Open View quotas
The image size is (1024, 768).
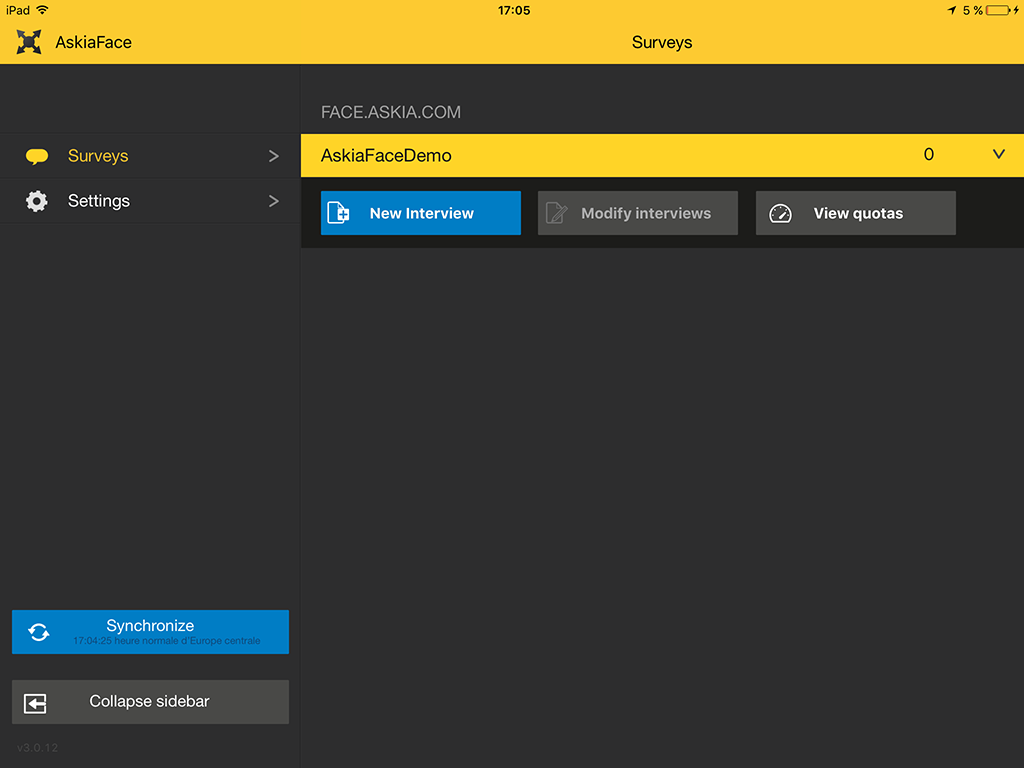click(856, 213)
